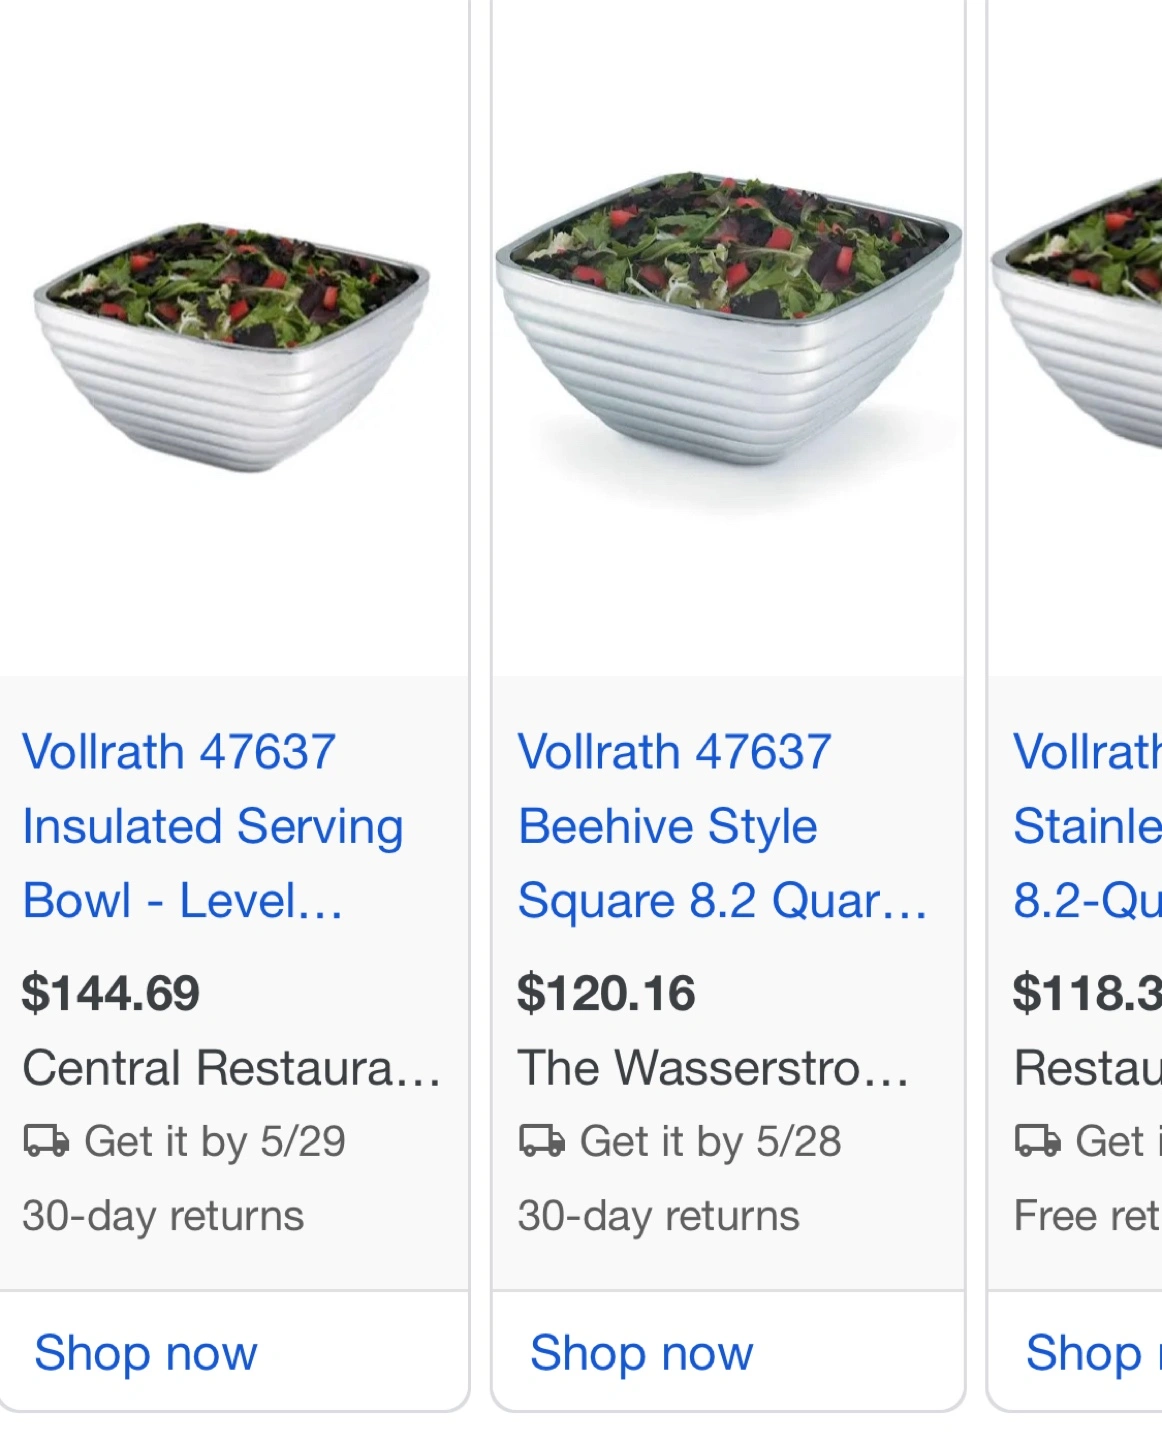Click the Get it by 5/28 text

[x=710, y=1141]
